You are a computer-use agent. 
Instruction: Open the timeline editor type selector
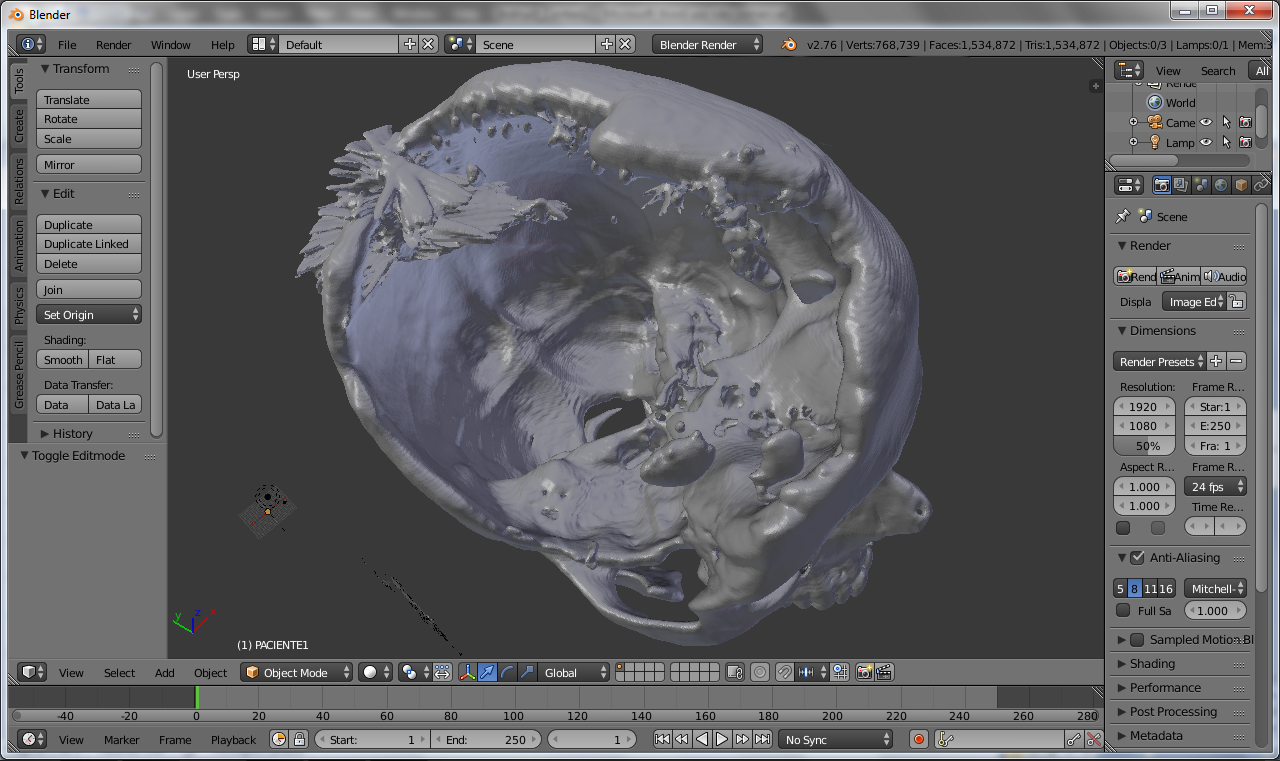[x=33, y=739]
